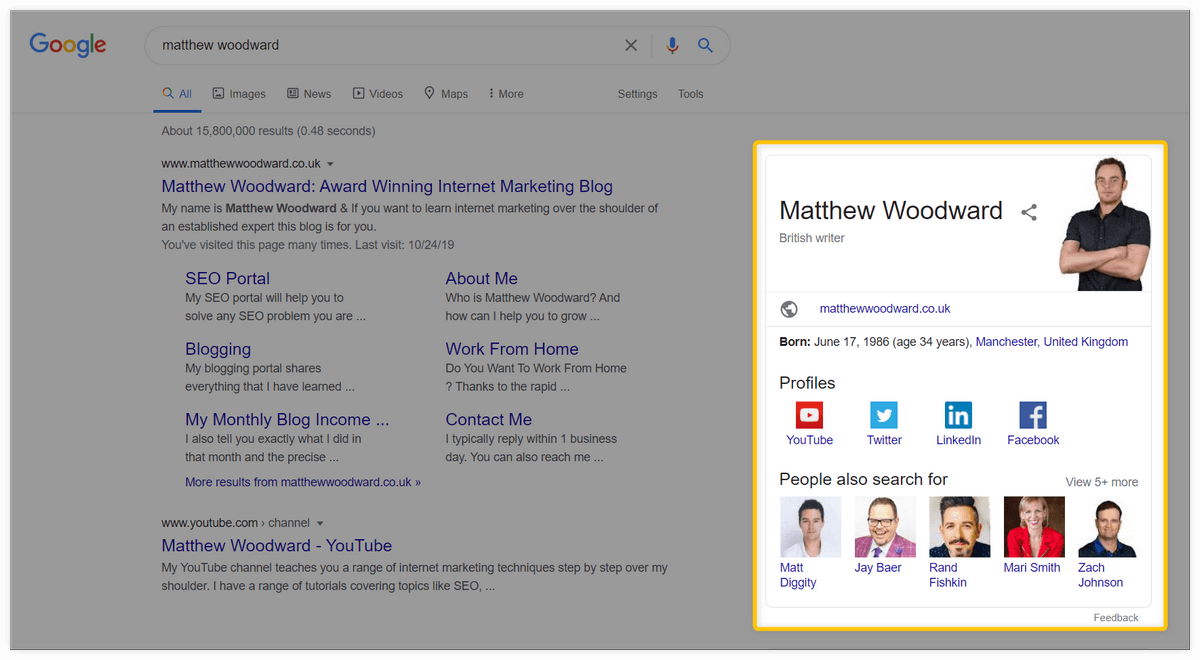Click the British writer subtitle
The height and width of the screenshot is (660, 1200).
[x=812, y=238]
